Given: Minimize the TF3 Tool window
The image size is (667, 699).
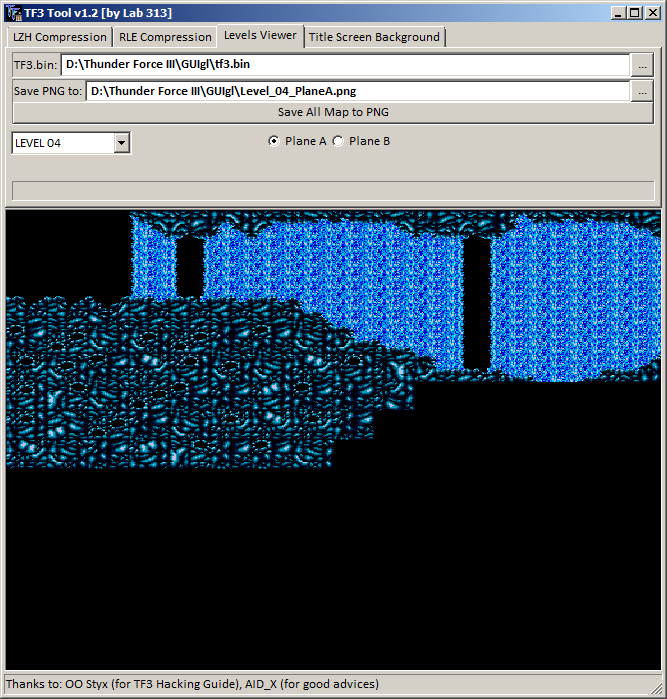Looking at the screenshot, I should (x=618, y=12).
